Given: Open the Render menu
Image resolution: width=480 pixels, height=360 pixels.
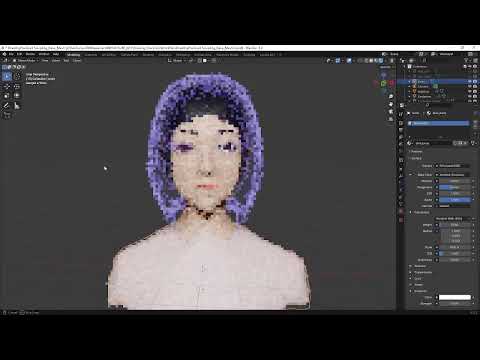Looking at the screenshot, I should coord(30,54).
